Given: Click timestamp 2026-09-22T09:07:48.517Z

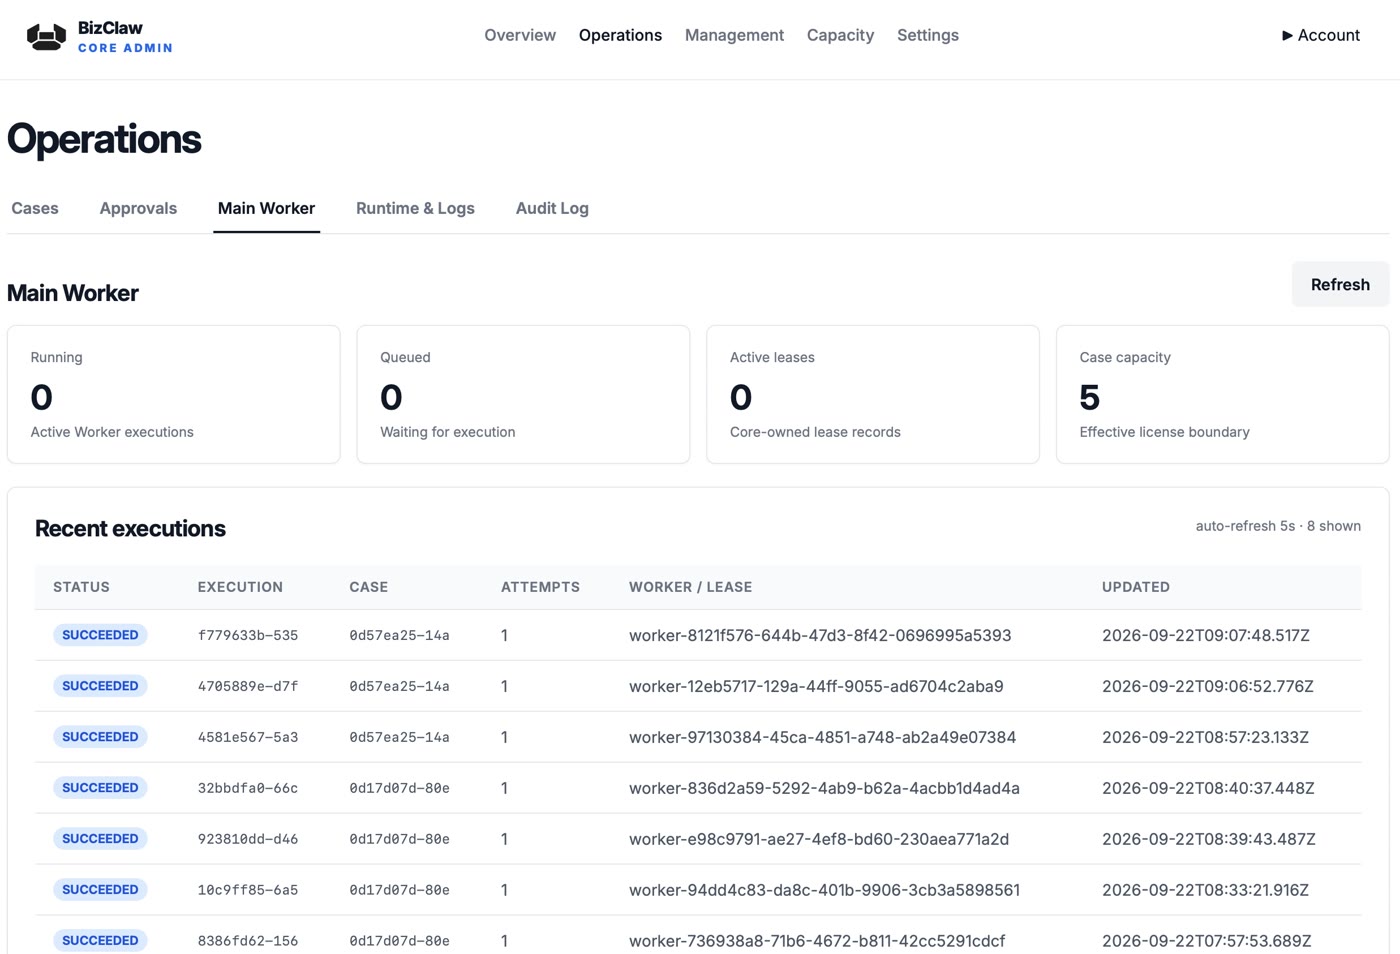Looking at the screenshot, I should (x=1206, y=635).
